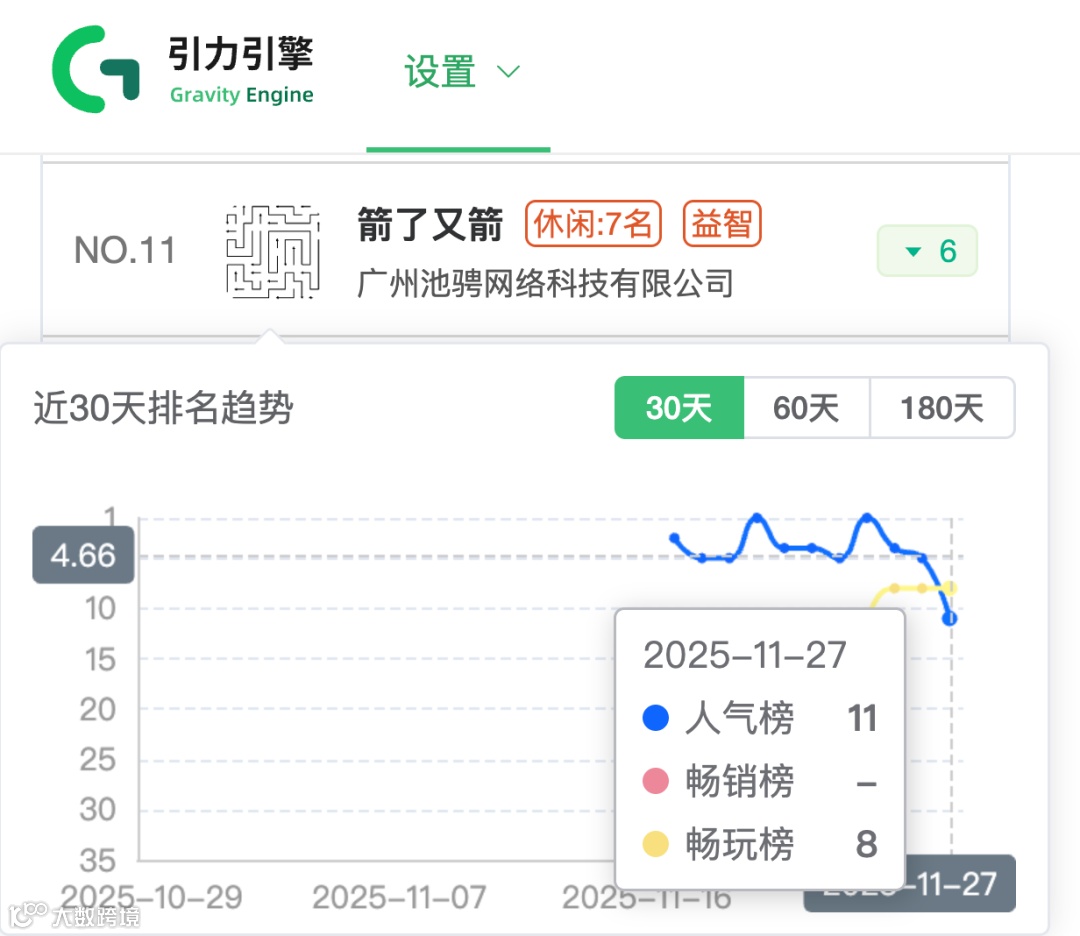Click the blue 人气榜 legend dot
Viewport: 1080px width, 936px height.
coord(655,718)
